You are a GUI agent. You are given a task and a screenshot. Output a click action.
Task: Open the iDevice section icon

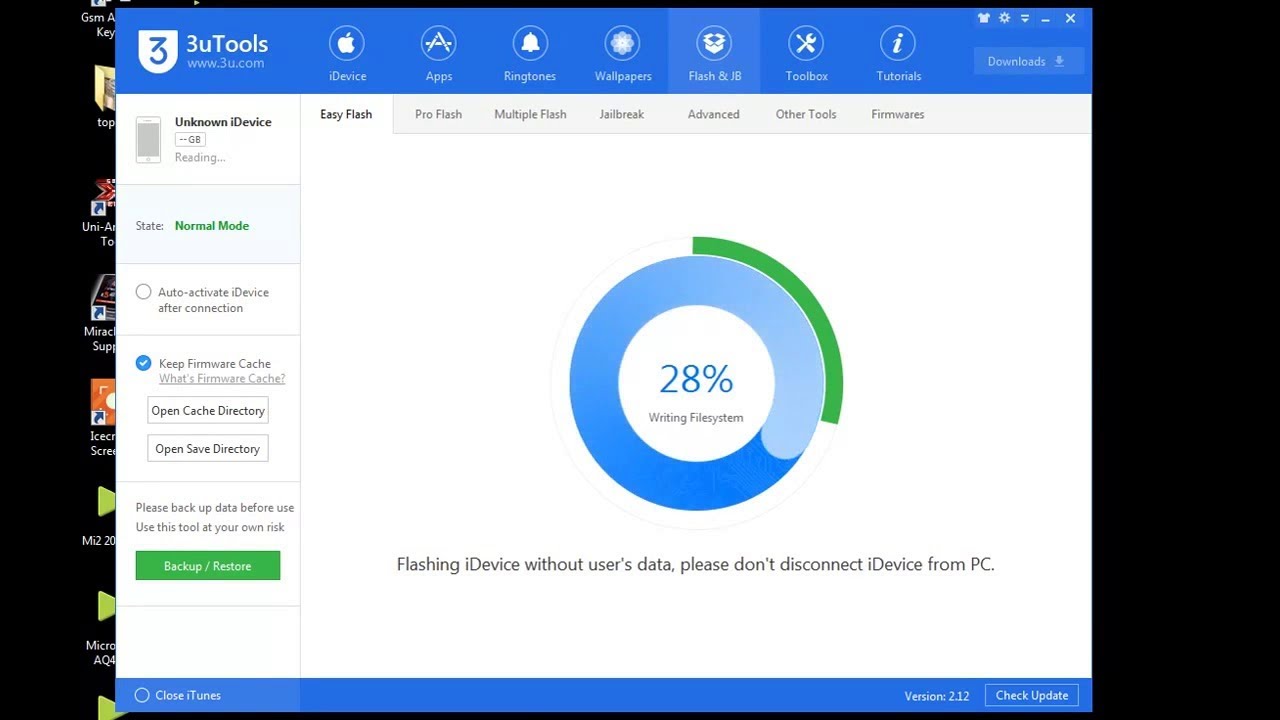(x=347, y=43)
